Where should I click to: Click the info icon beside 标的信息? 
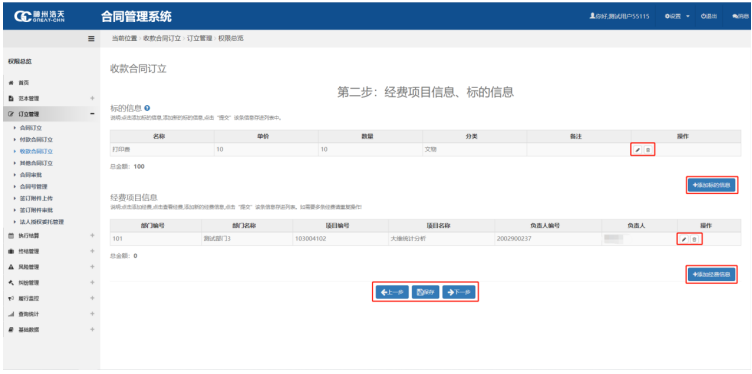147,108
